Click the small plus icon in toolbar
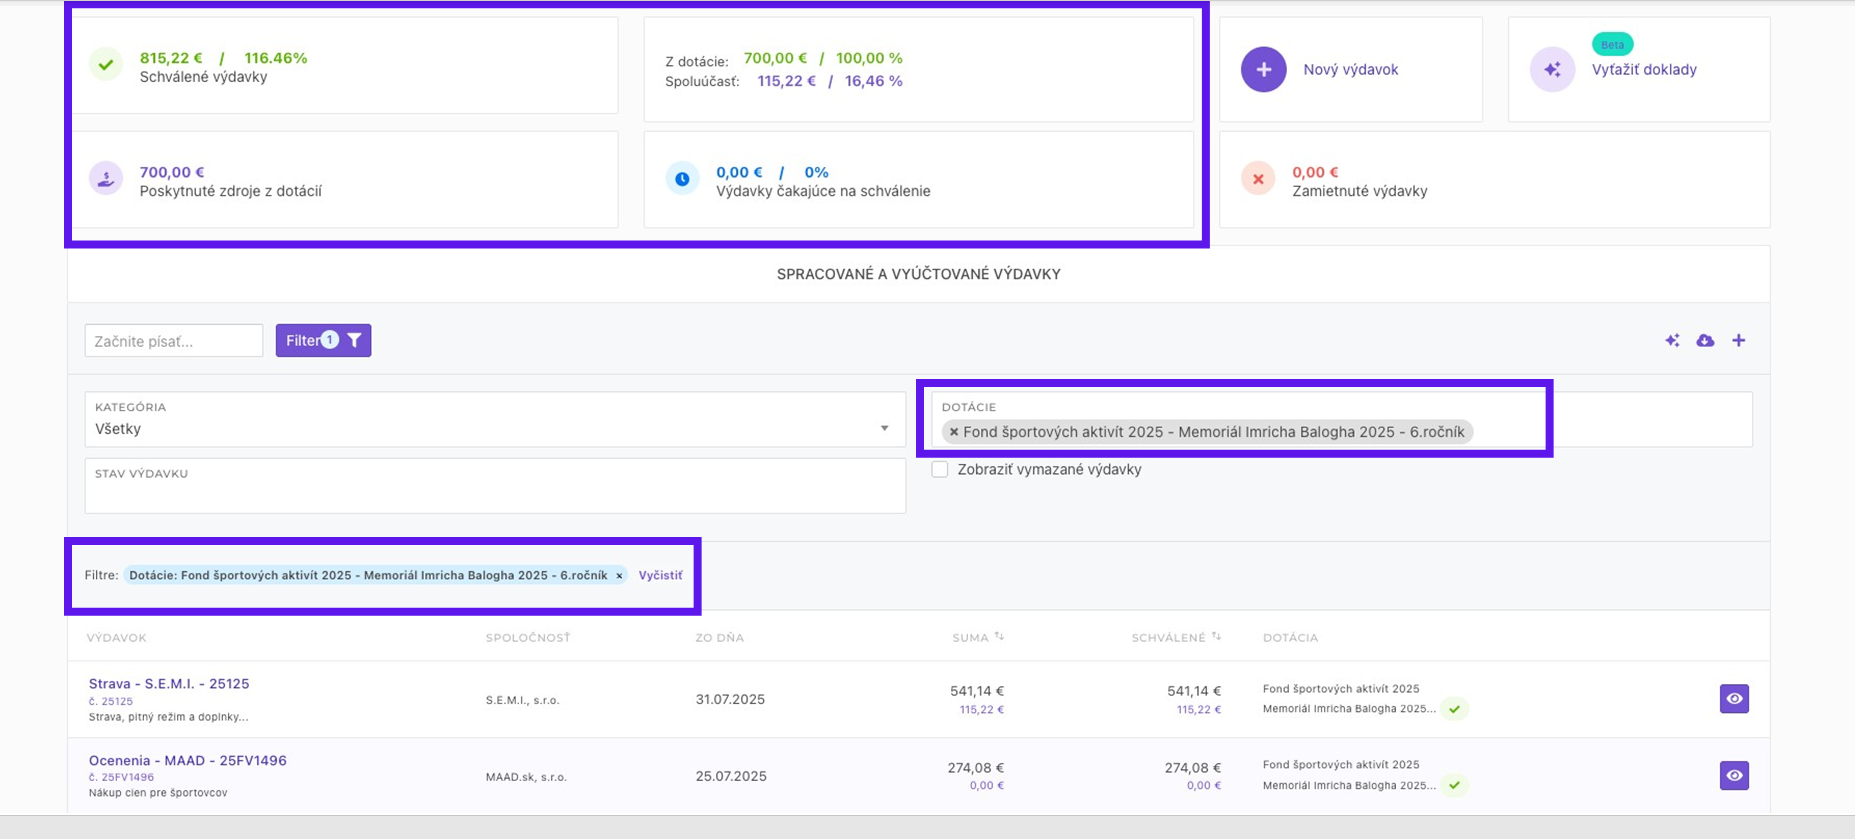Screen dimensions: 1855x839 pyautogui.click(x=1739, y=340)
